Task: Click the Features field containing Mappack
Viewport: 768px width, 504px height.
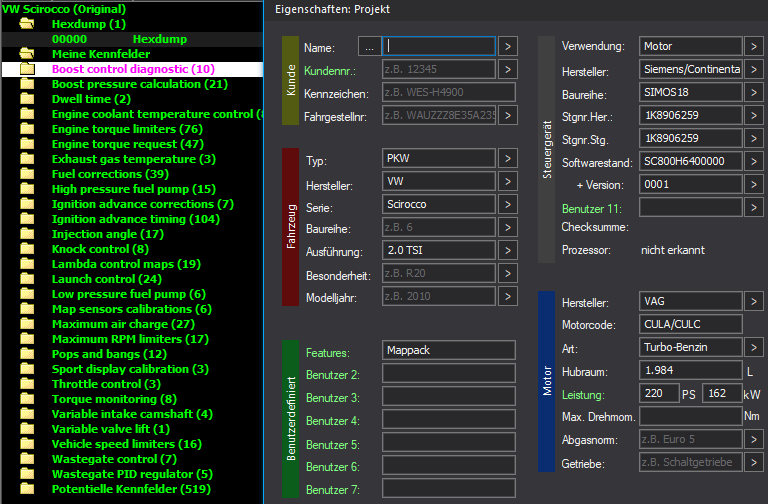Action: coord(449,350)
